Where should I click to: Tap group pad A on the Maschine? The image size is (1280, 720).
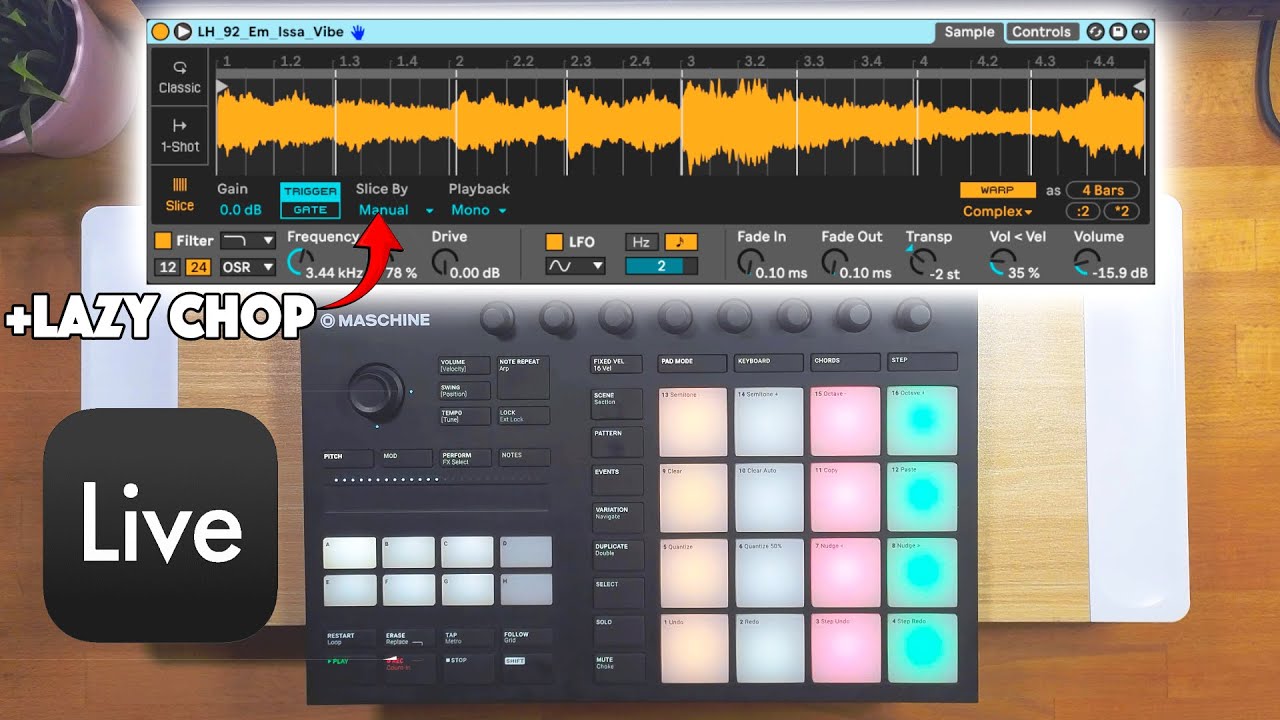[x=350, y=552]
